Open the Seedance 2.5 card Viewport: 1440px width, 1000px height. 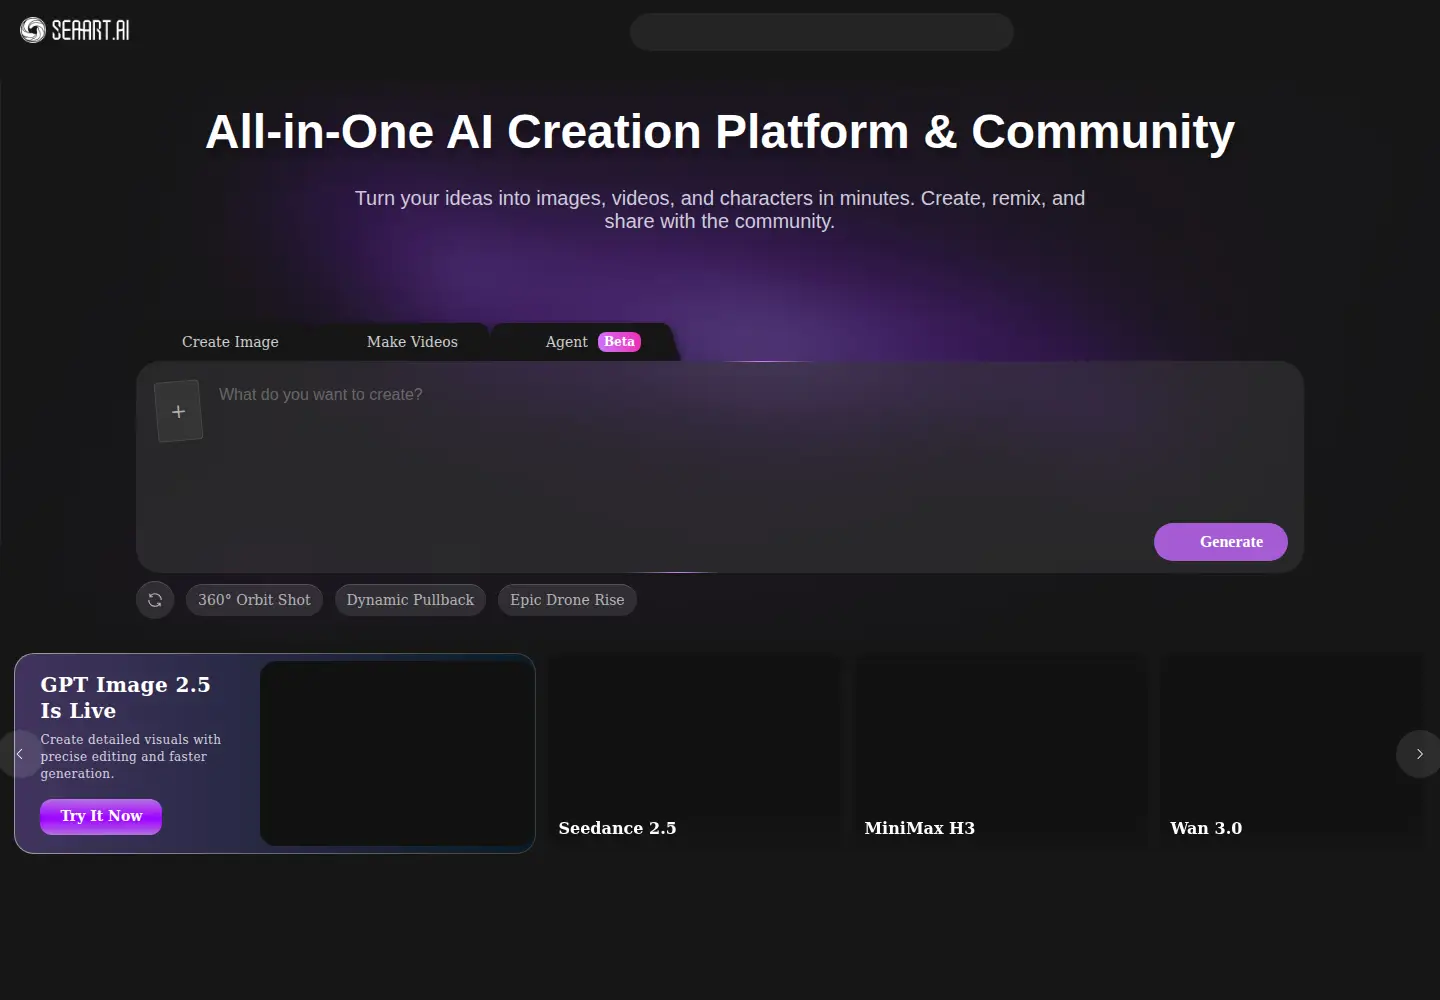(x=695, y=751)
